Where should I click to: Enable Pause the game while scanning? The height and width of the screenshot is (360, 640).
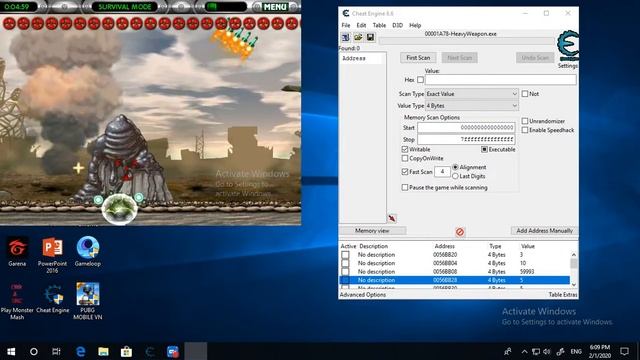click(x=405, y=188)
